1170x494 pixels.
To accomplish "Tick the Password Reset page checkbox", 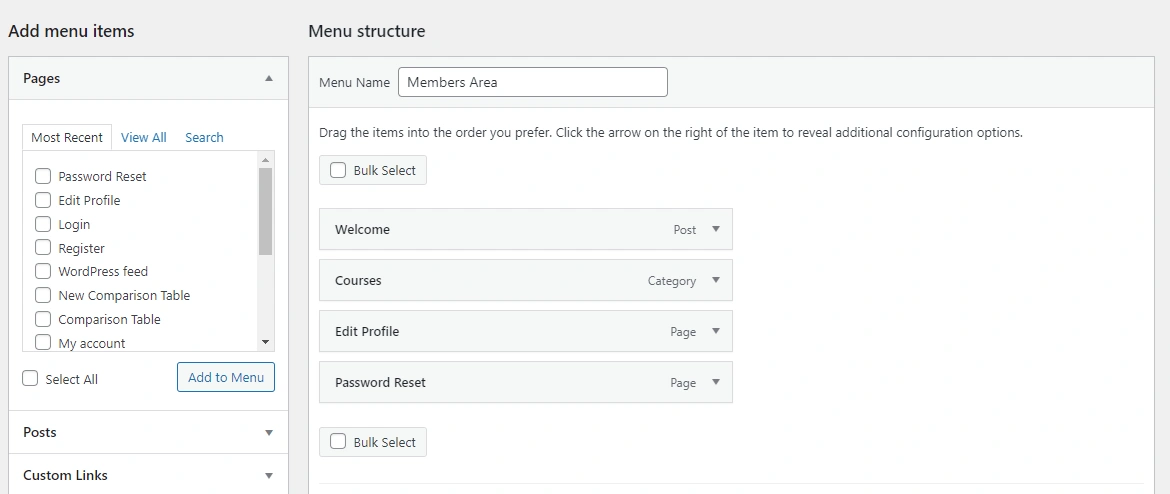I will tap(43, 176).
